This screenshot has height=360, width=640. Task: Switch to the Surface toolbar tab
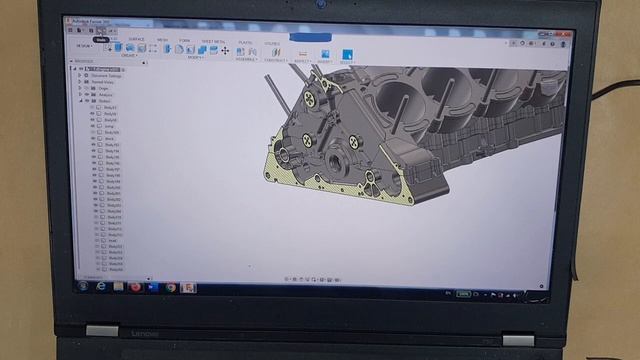136,39
